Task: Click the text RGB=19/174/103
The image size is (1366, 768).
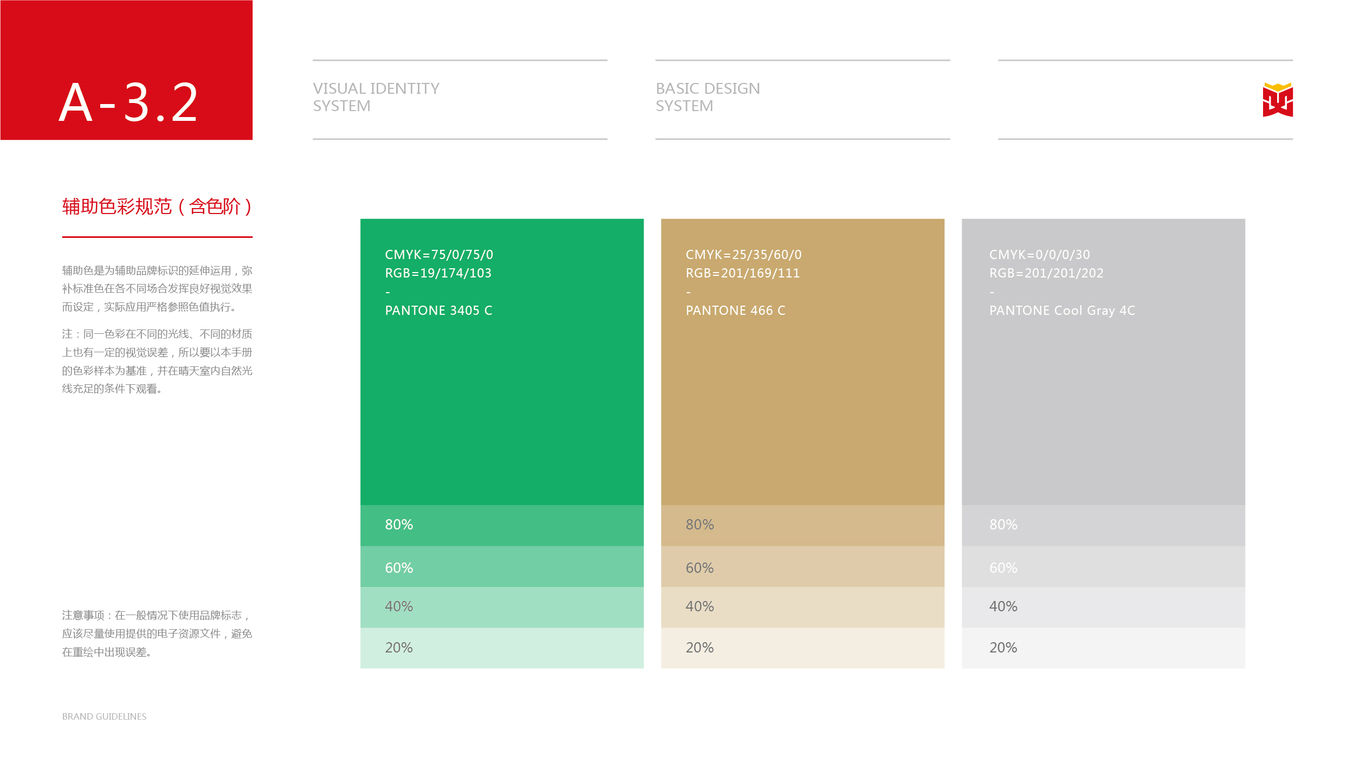Action: [x=438, y=273]
